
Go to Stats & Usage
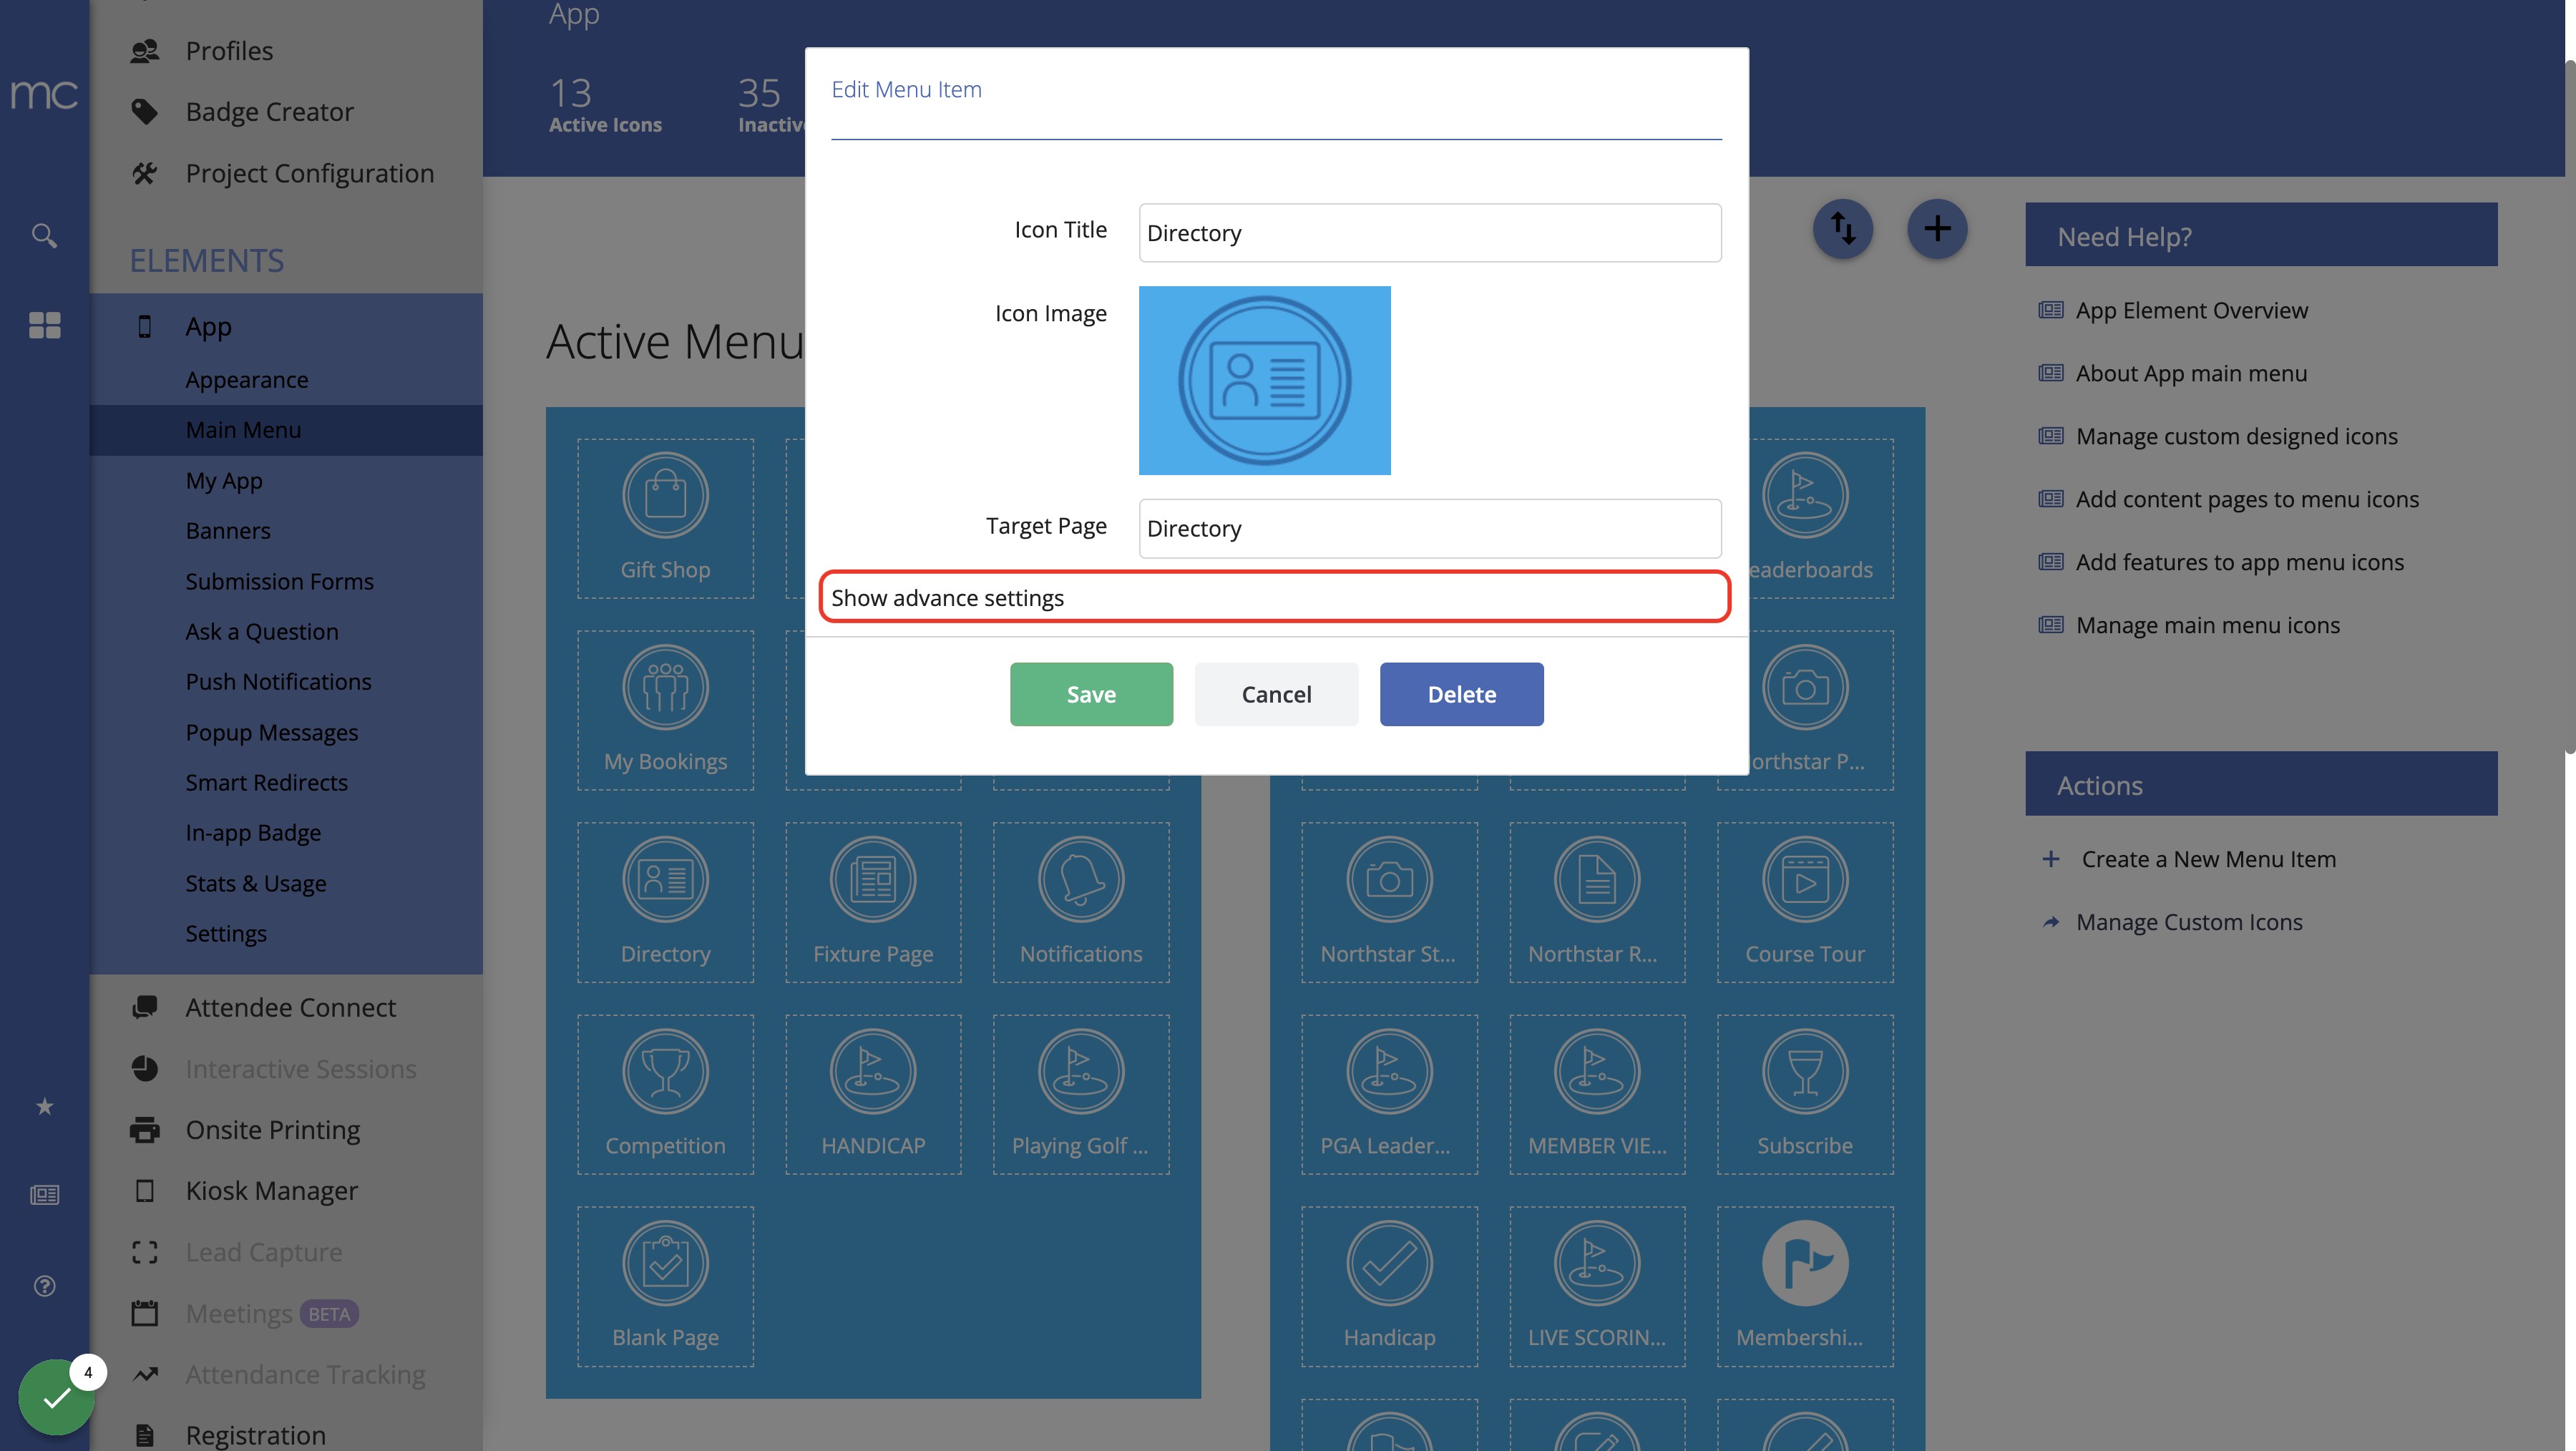pos(255,884)
